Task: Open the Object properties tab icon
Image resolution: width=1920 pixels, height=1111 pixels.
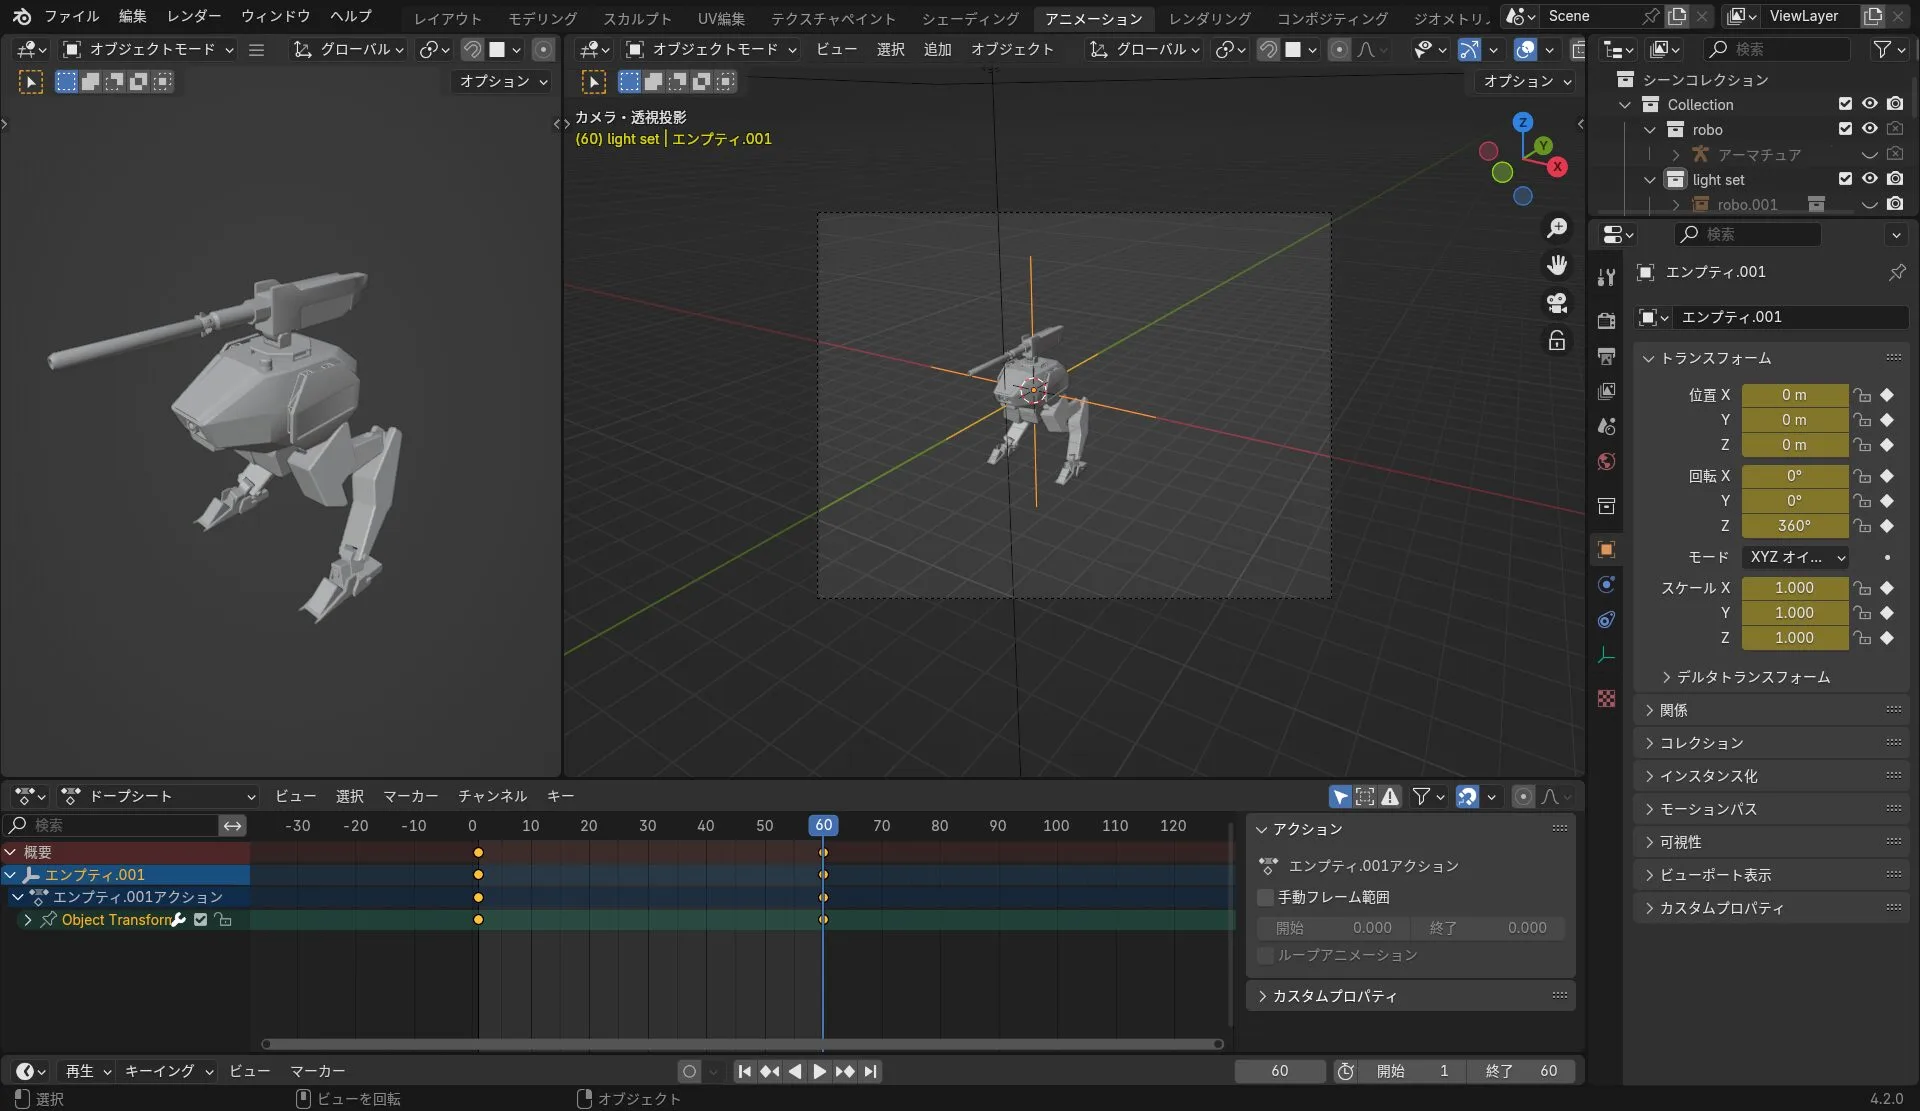Action: click(x=1606, y=549)
